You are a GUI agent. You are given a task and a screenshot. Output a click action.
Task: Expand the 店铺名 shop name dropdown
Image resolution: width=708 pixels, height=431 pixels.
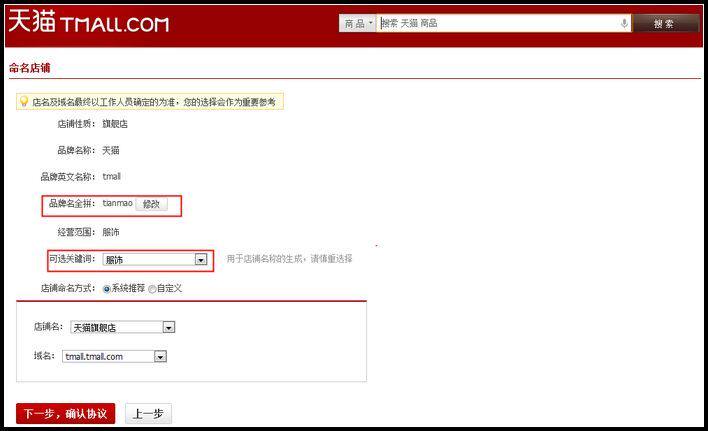click(x=122, y=327)
